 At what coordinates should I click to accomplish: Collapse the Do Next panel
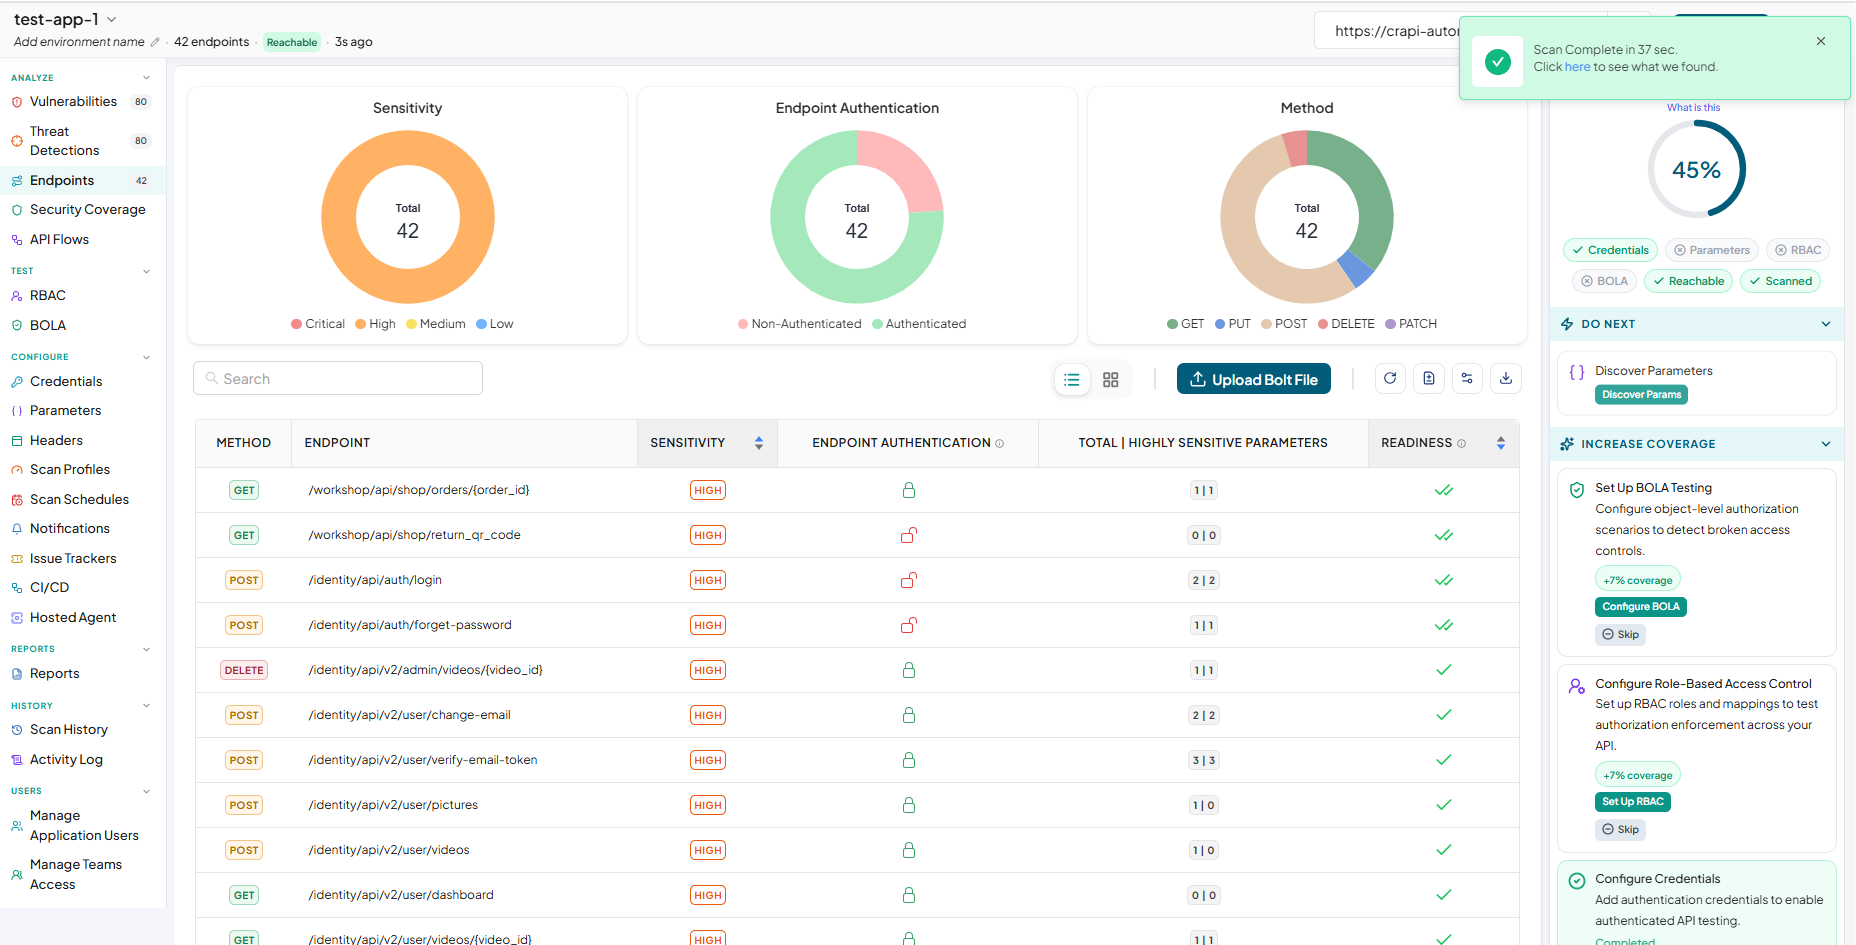tap(1826, 324)
